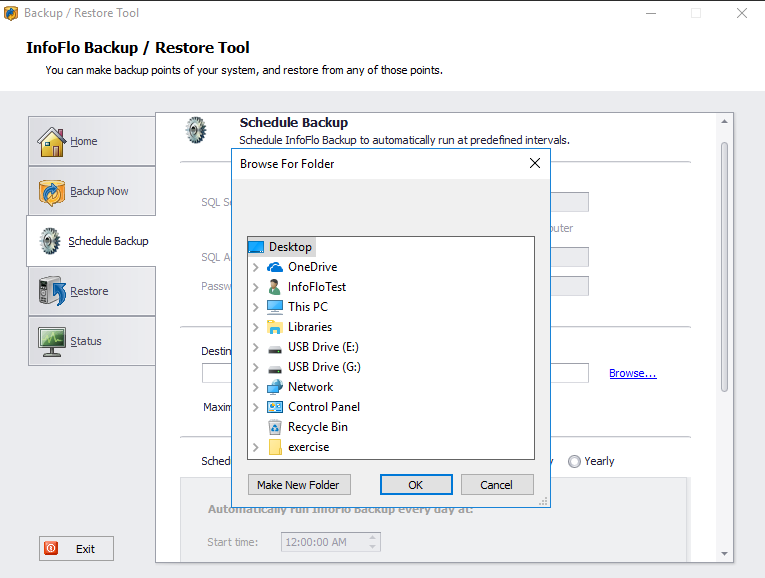This screenshot has height=578, width=765.
Task: Select the Recycle Bin icon
Action: (x=275, y=427)
